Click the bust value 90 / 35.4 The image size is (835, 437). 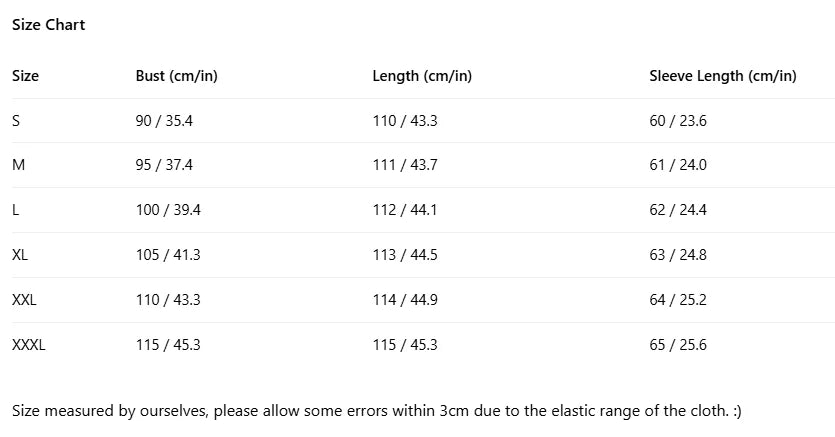[164, 121]
